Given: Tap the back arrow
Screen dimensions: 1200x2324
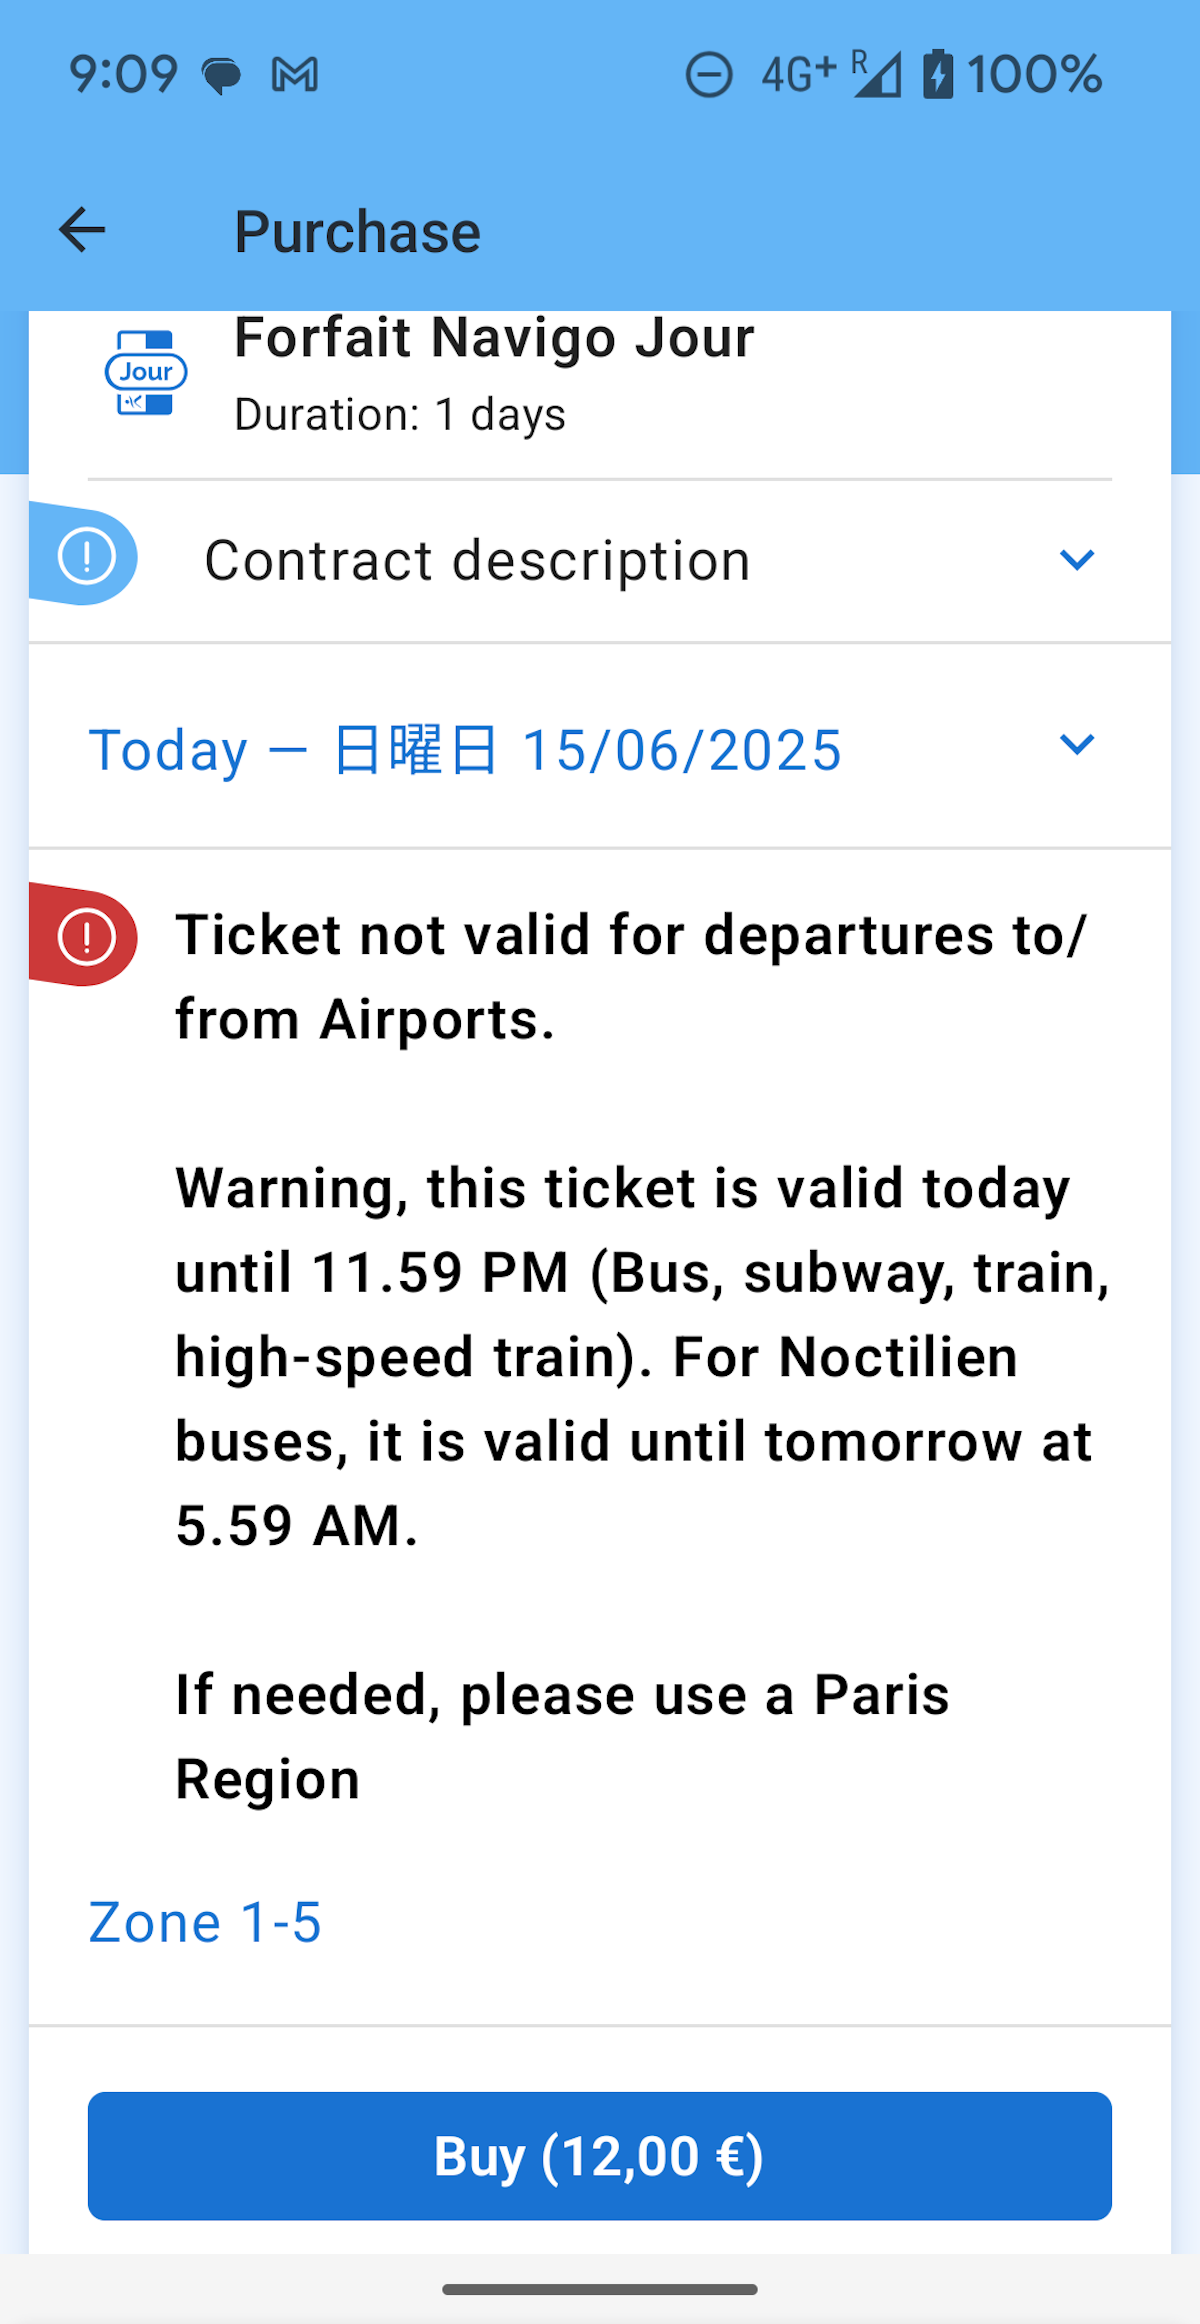Looking at the screenshot, I should tap(82, 231).
